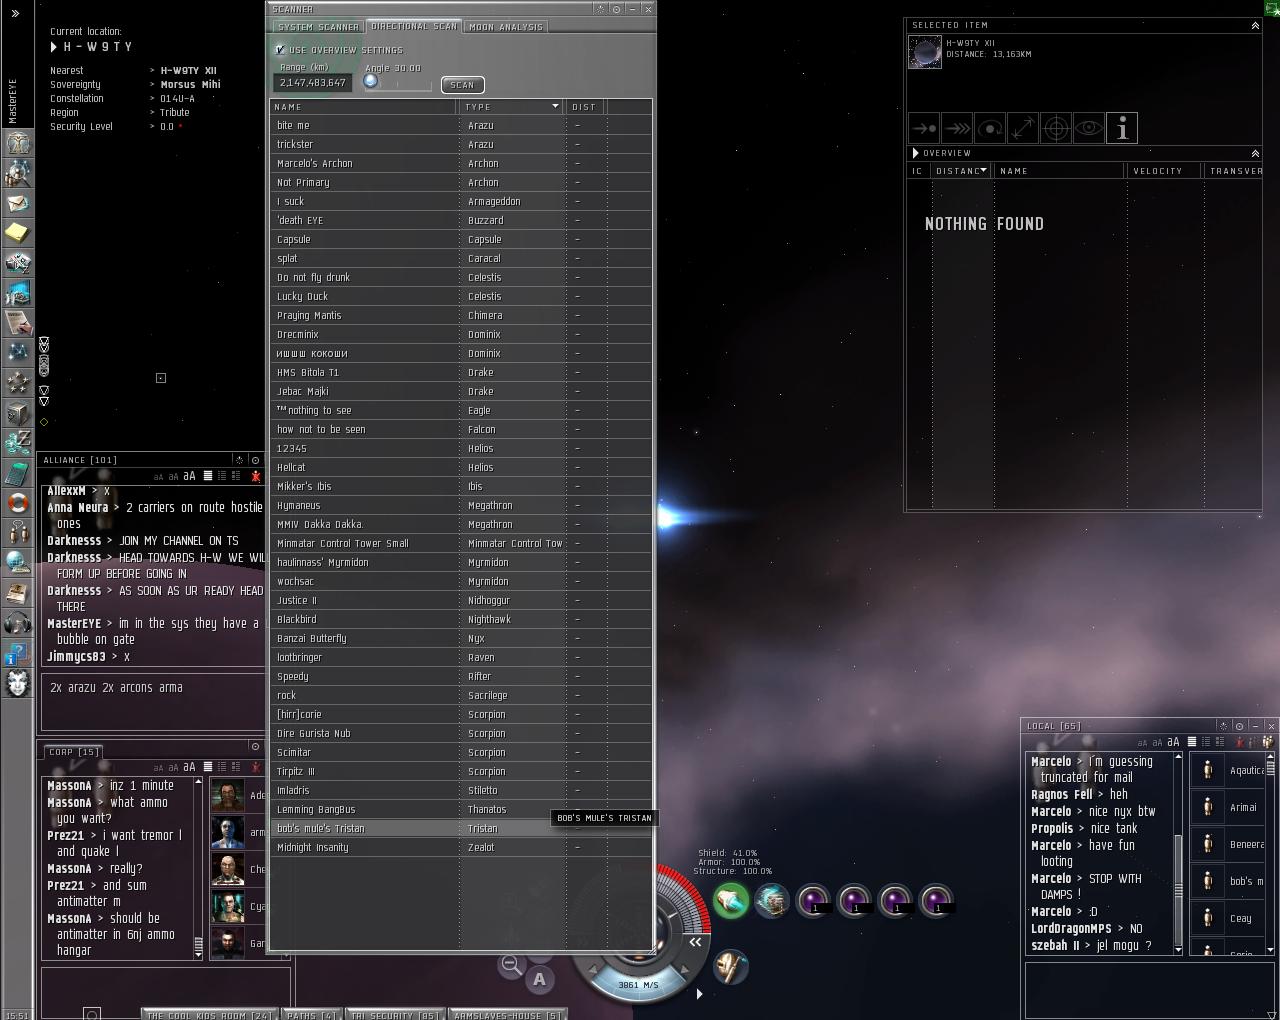
Task: Activate the first purple low-slot module
Action: point(813,901)
